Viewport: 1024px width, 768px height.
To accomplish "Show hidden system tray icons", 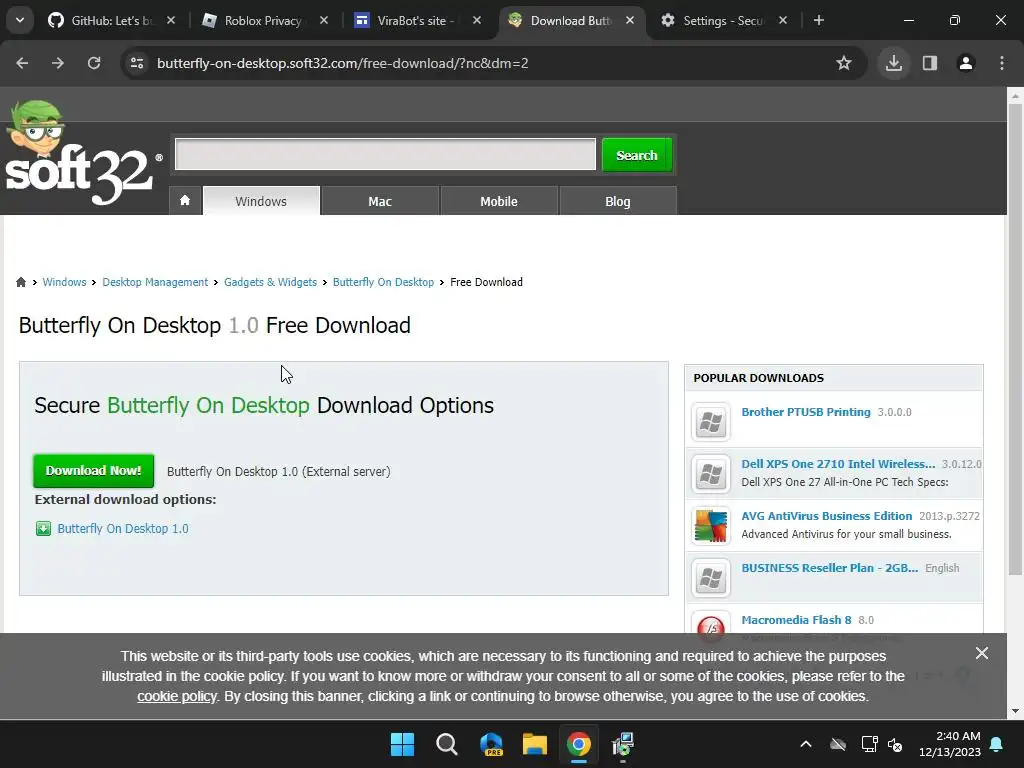I will 806,744.
